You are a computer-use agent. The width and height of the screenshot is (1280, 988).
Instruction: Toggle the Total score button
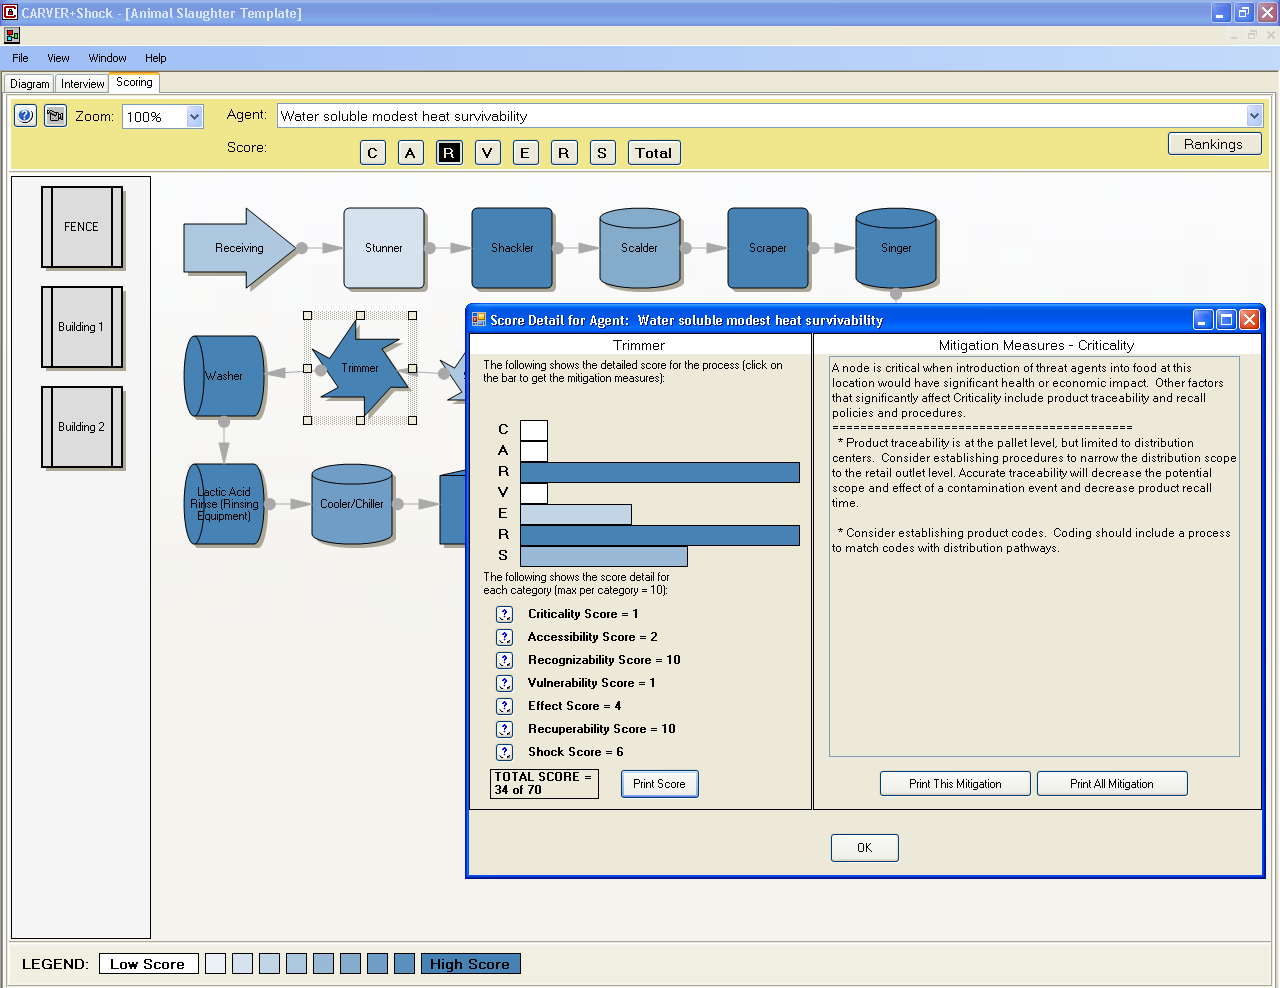point(654,153)
